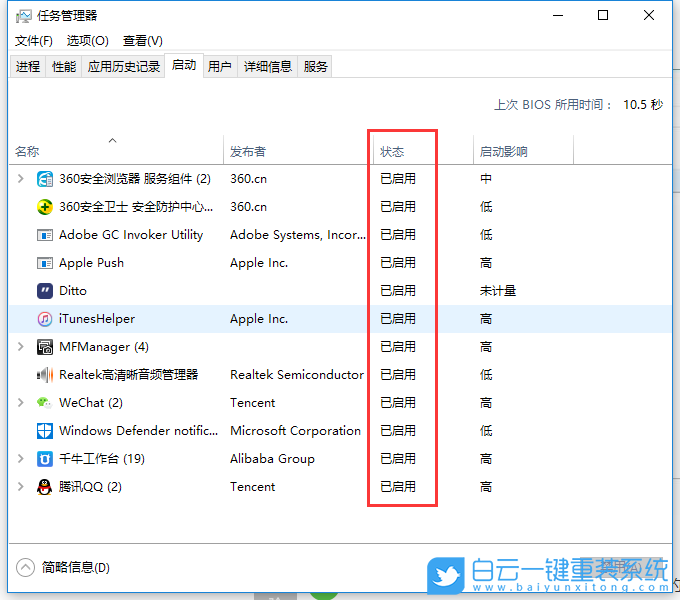Maximize the Task Manager window

603,16
